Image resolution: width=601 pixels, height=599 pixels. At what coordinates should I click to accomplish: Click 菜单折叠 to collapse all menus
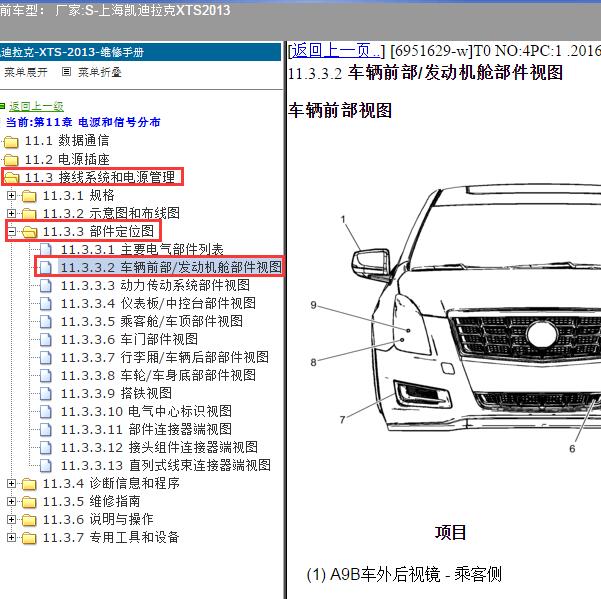pos(100,72)
